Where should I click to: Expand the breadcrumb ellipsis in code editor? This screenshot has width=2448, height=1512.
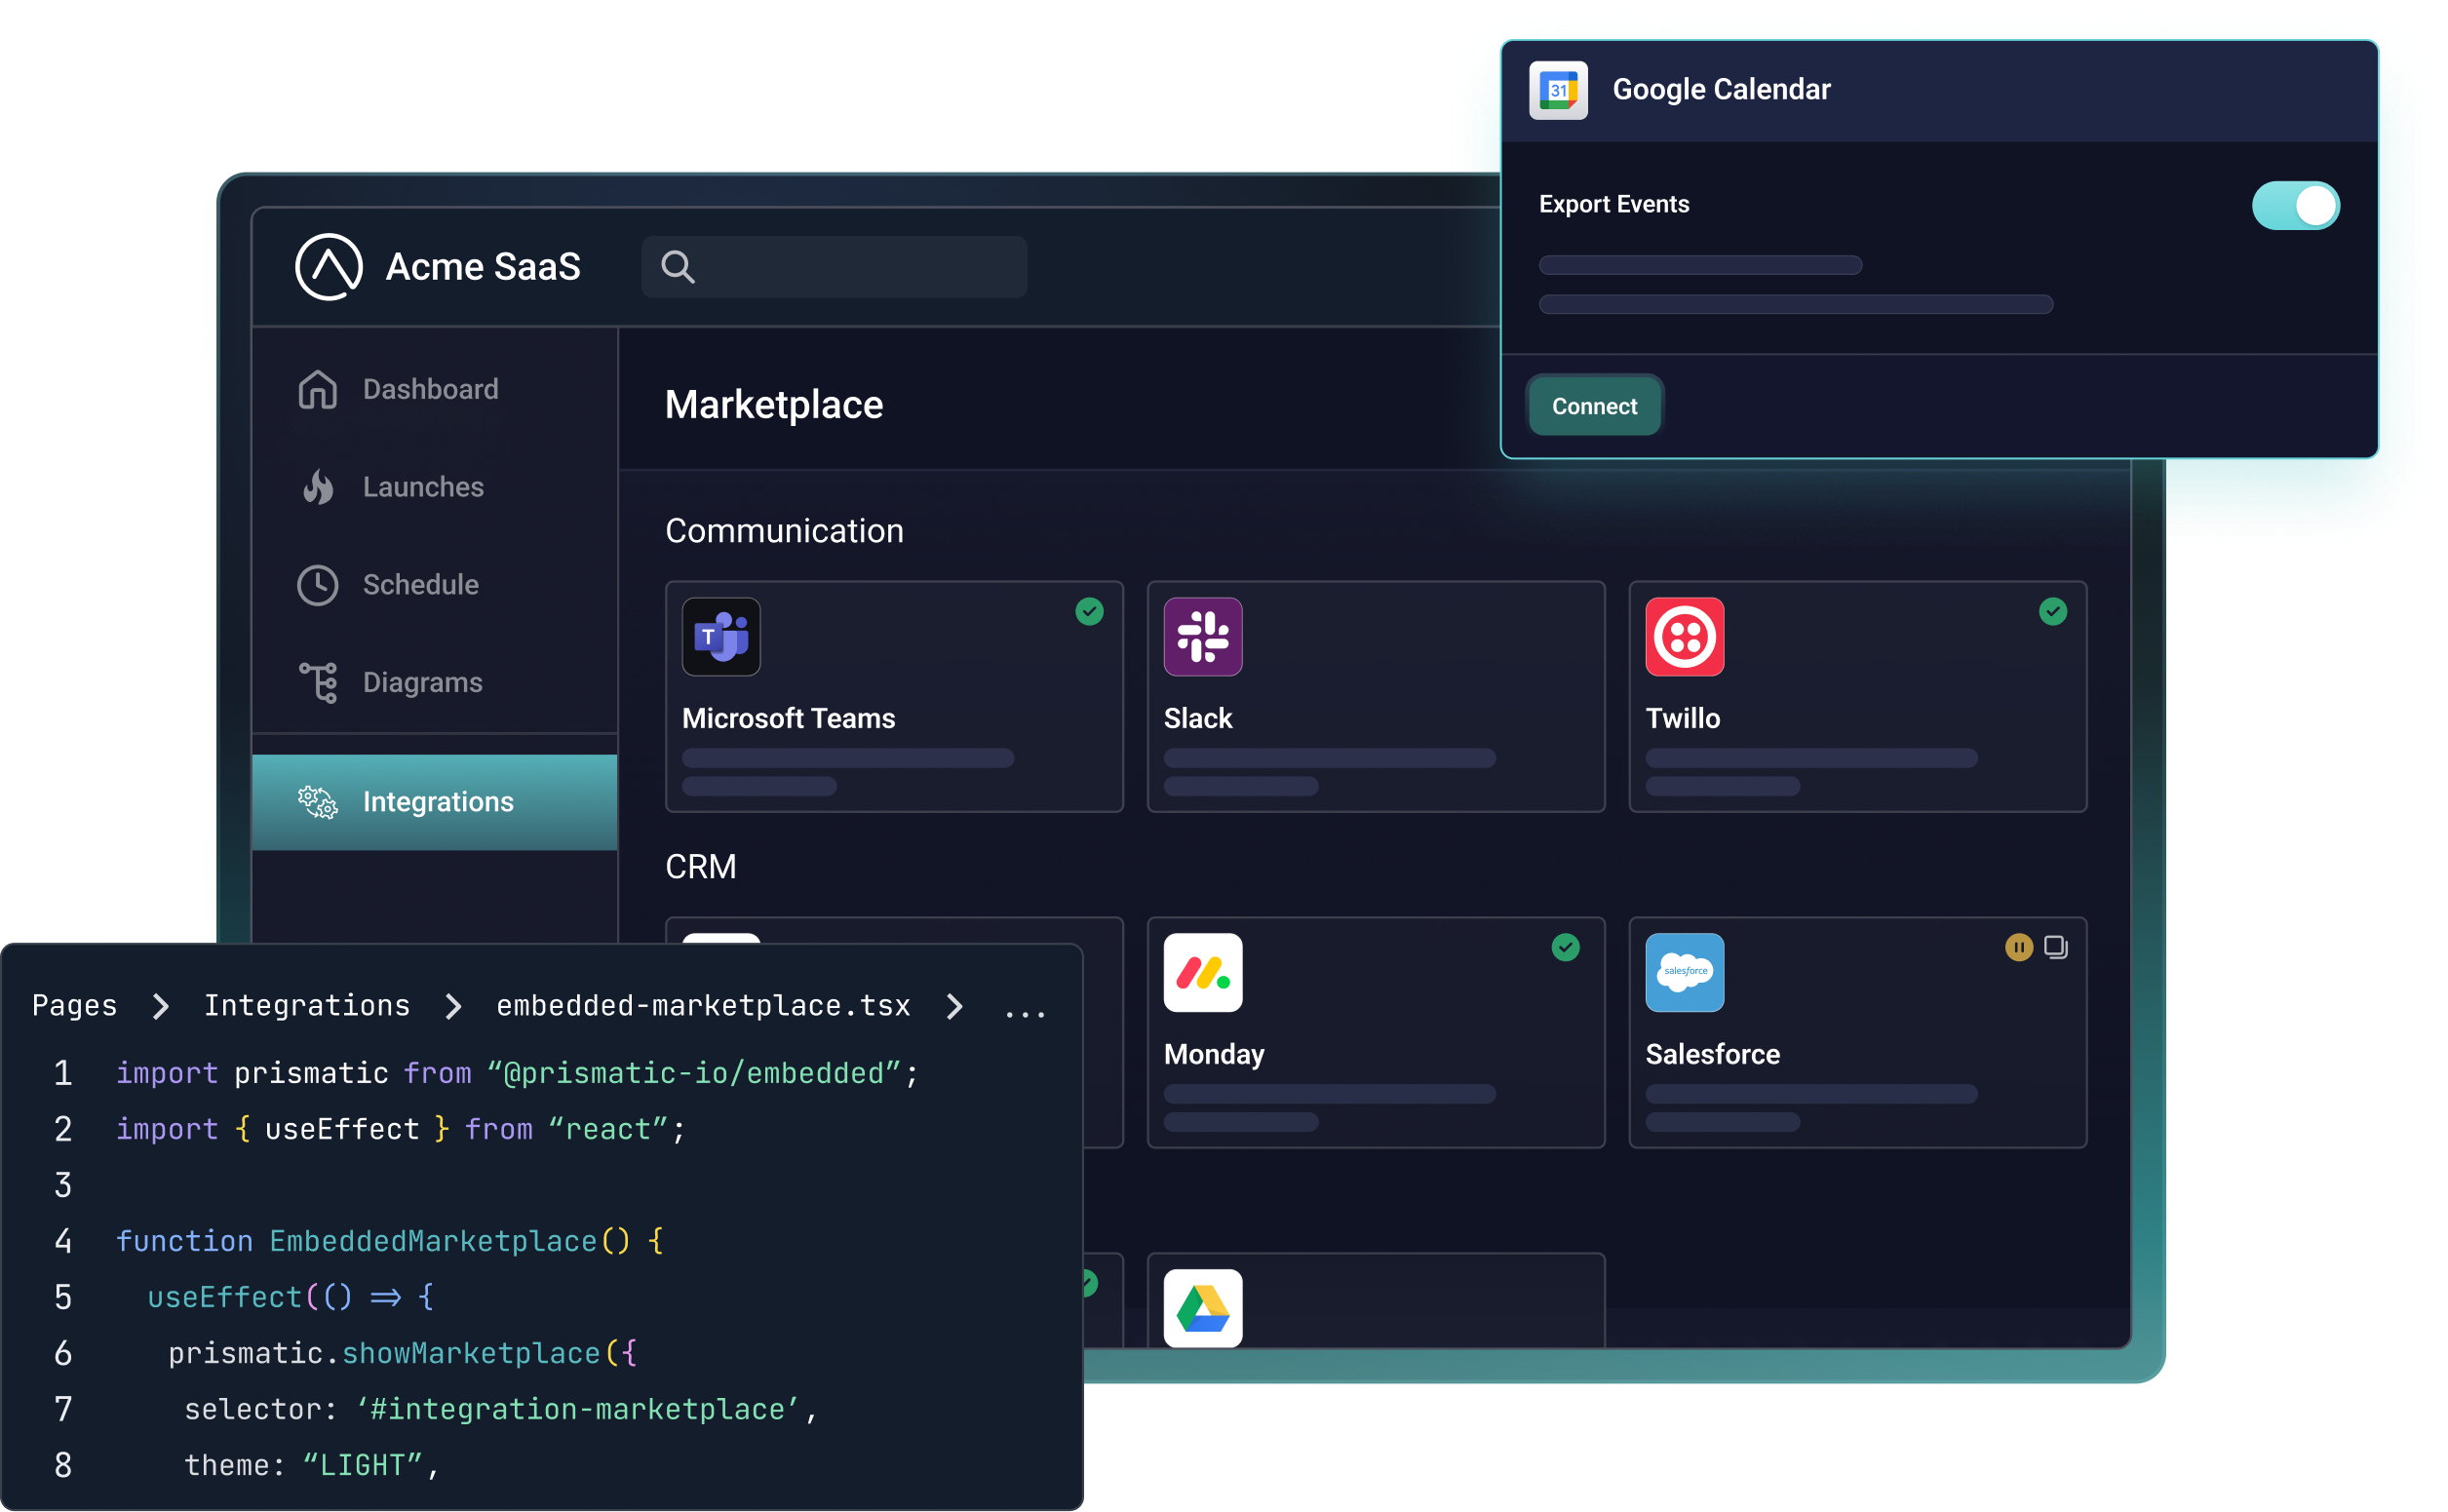point(1025,1010)
